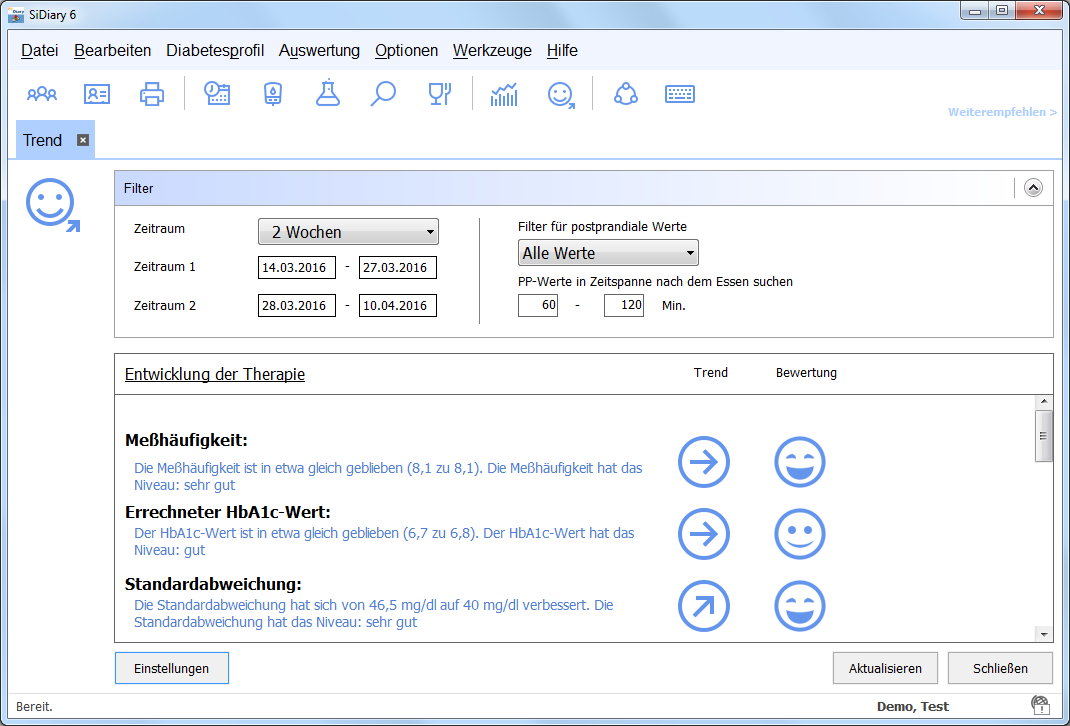
Task: Open the calendar clock logbook icon
Action: [217, 95]
